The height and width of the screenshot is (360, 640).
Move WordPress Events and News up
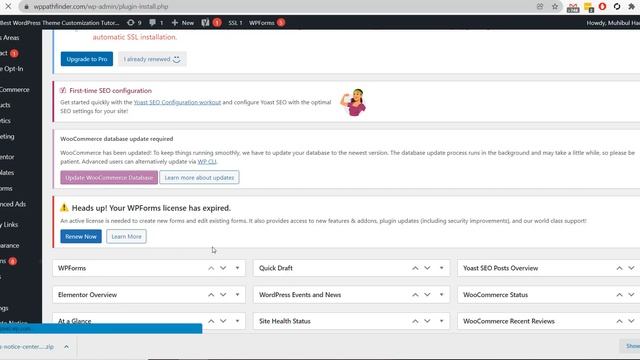pos(415,295)
